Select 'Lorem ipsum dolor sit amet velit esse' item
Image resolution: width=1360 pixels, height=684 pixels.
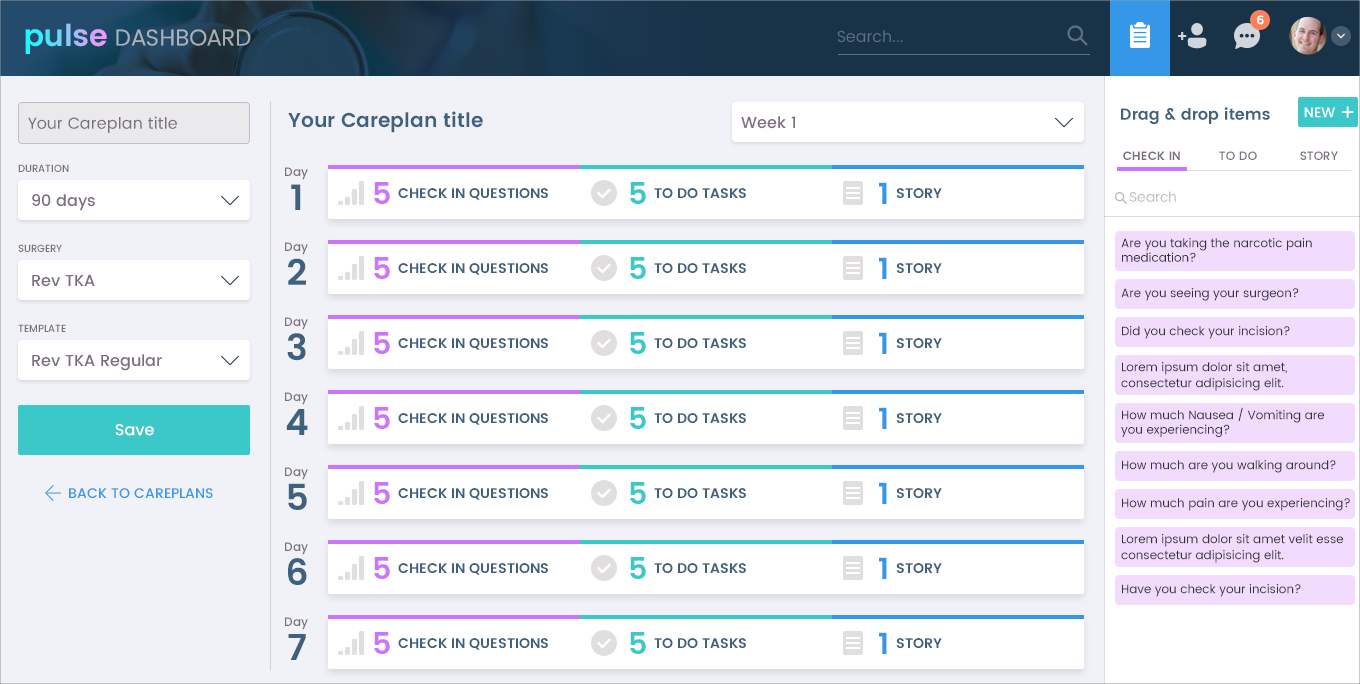click(1234, 547)
